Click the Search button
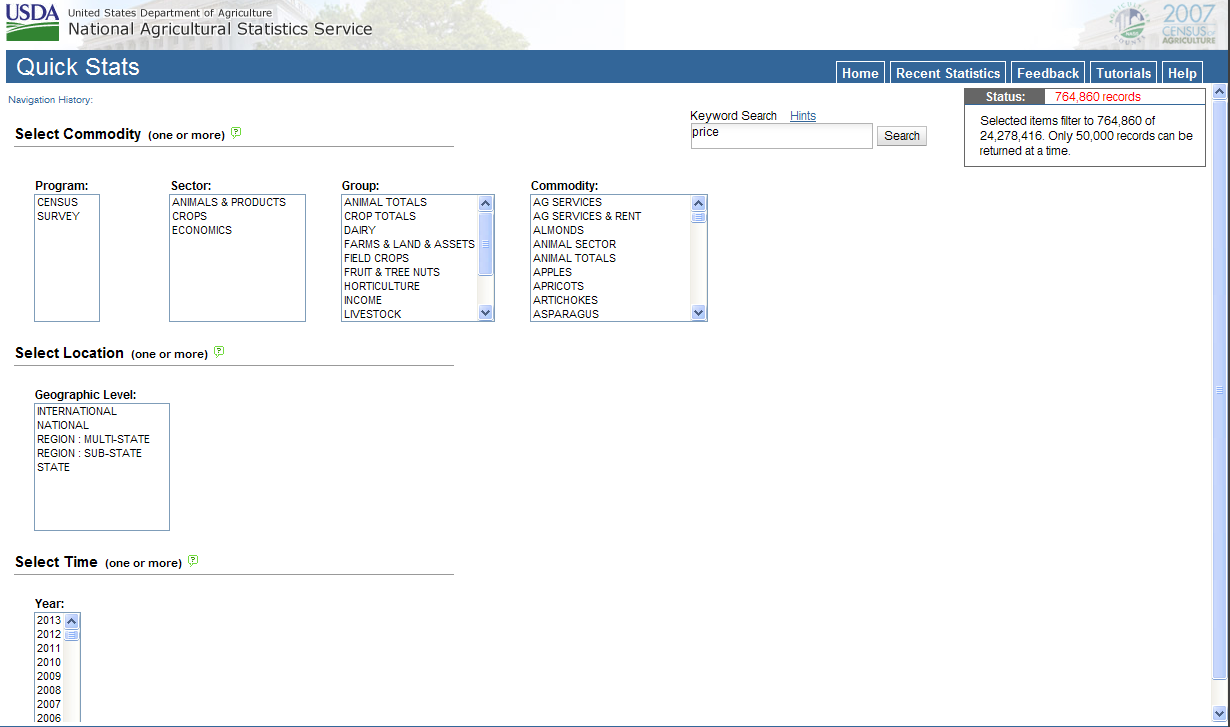 pyautogui.click(x=902, y=136)
